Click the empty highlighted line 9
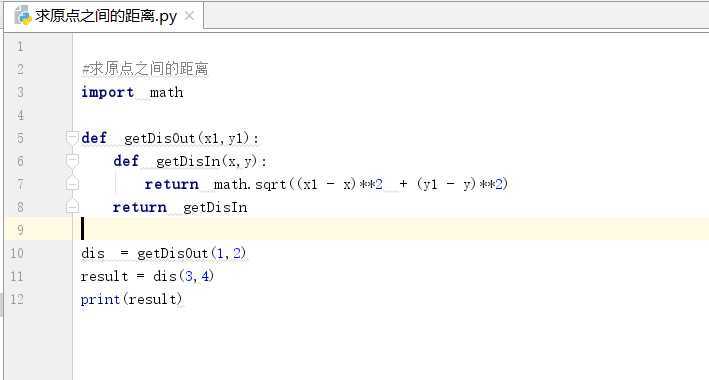Image resolution: width=709 pixels, height=380 pixels. (x=393, y=228)
